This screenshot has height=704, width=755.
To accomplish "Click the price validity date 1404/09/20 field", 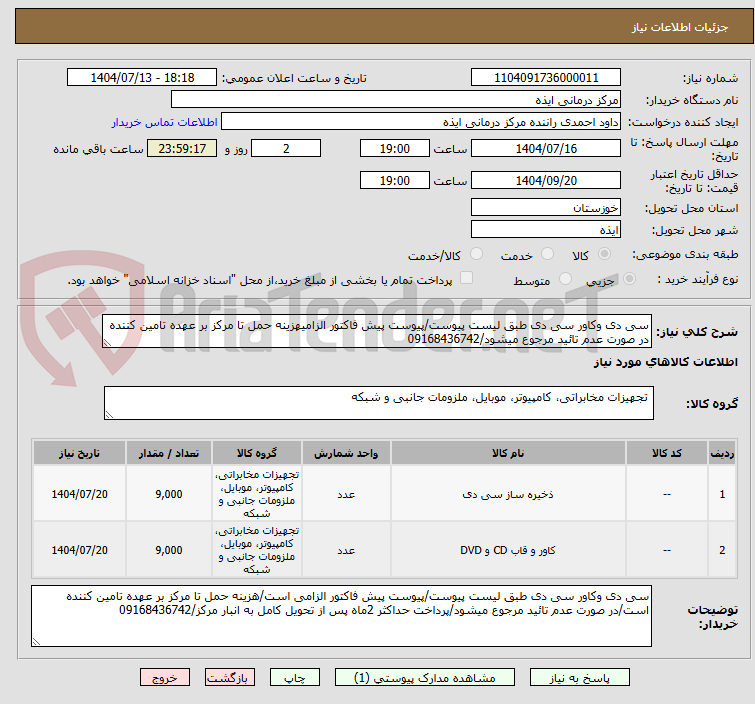I will pos(546,181).
